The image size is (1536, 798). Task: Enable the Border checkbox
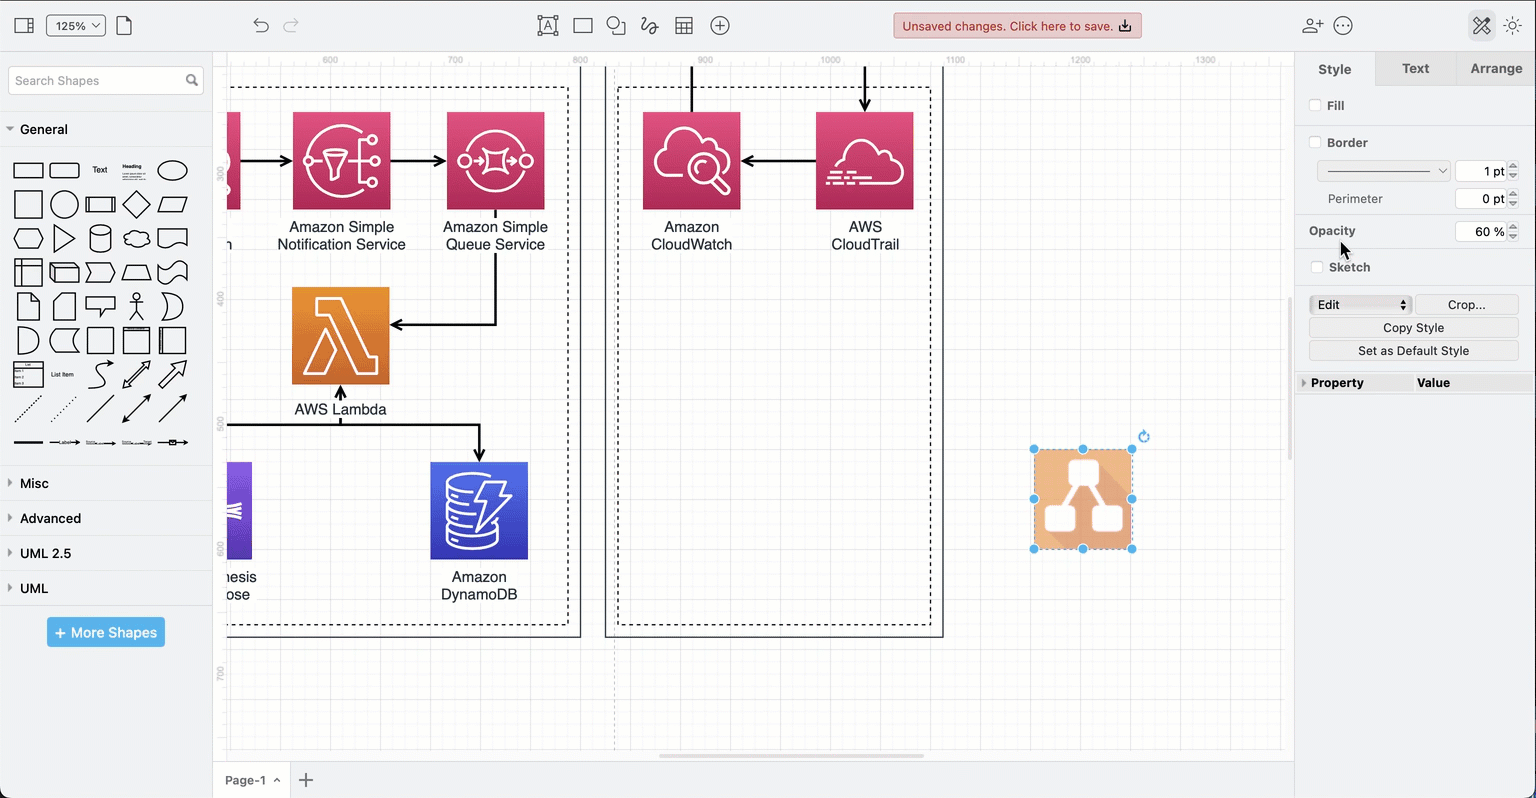click(x=1316, y=142)
